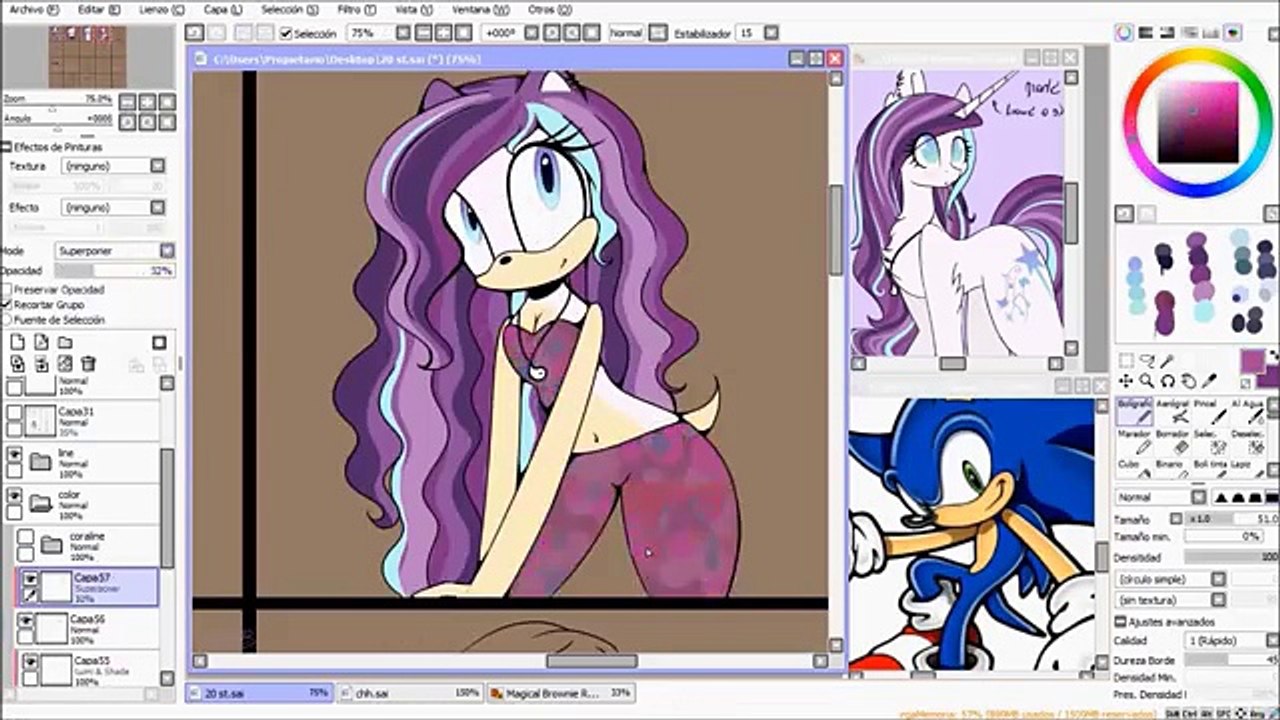Hide the line folder layer
Image resolution: width=1280 pixels, height=720 pixels.
[x=14, y=454]
